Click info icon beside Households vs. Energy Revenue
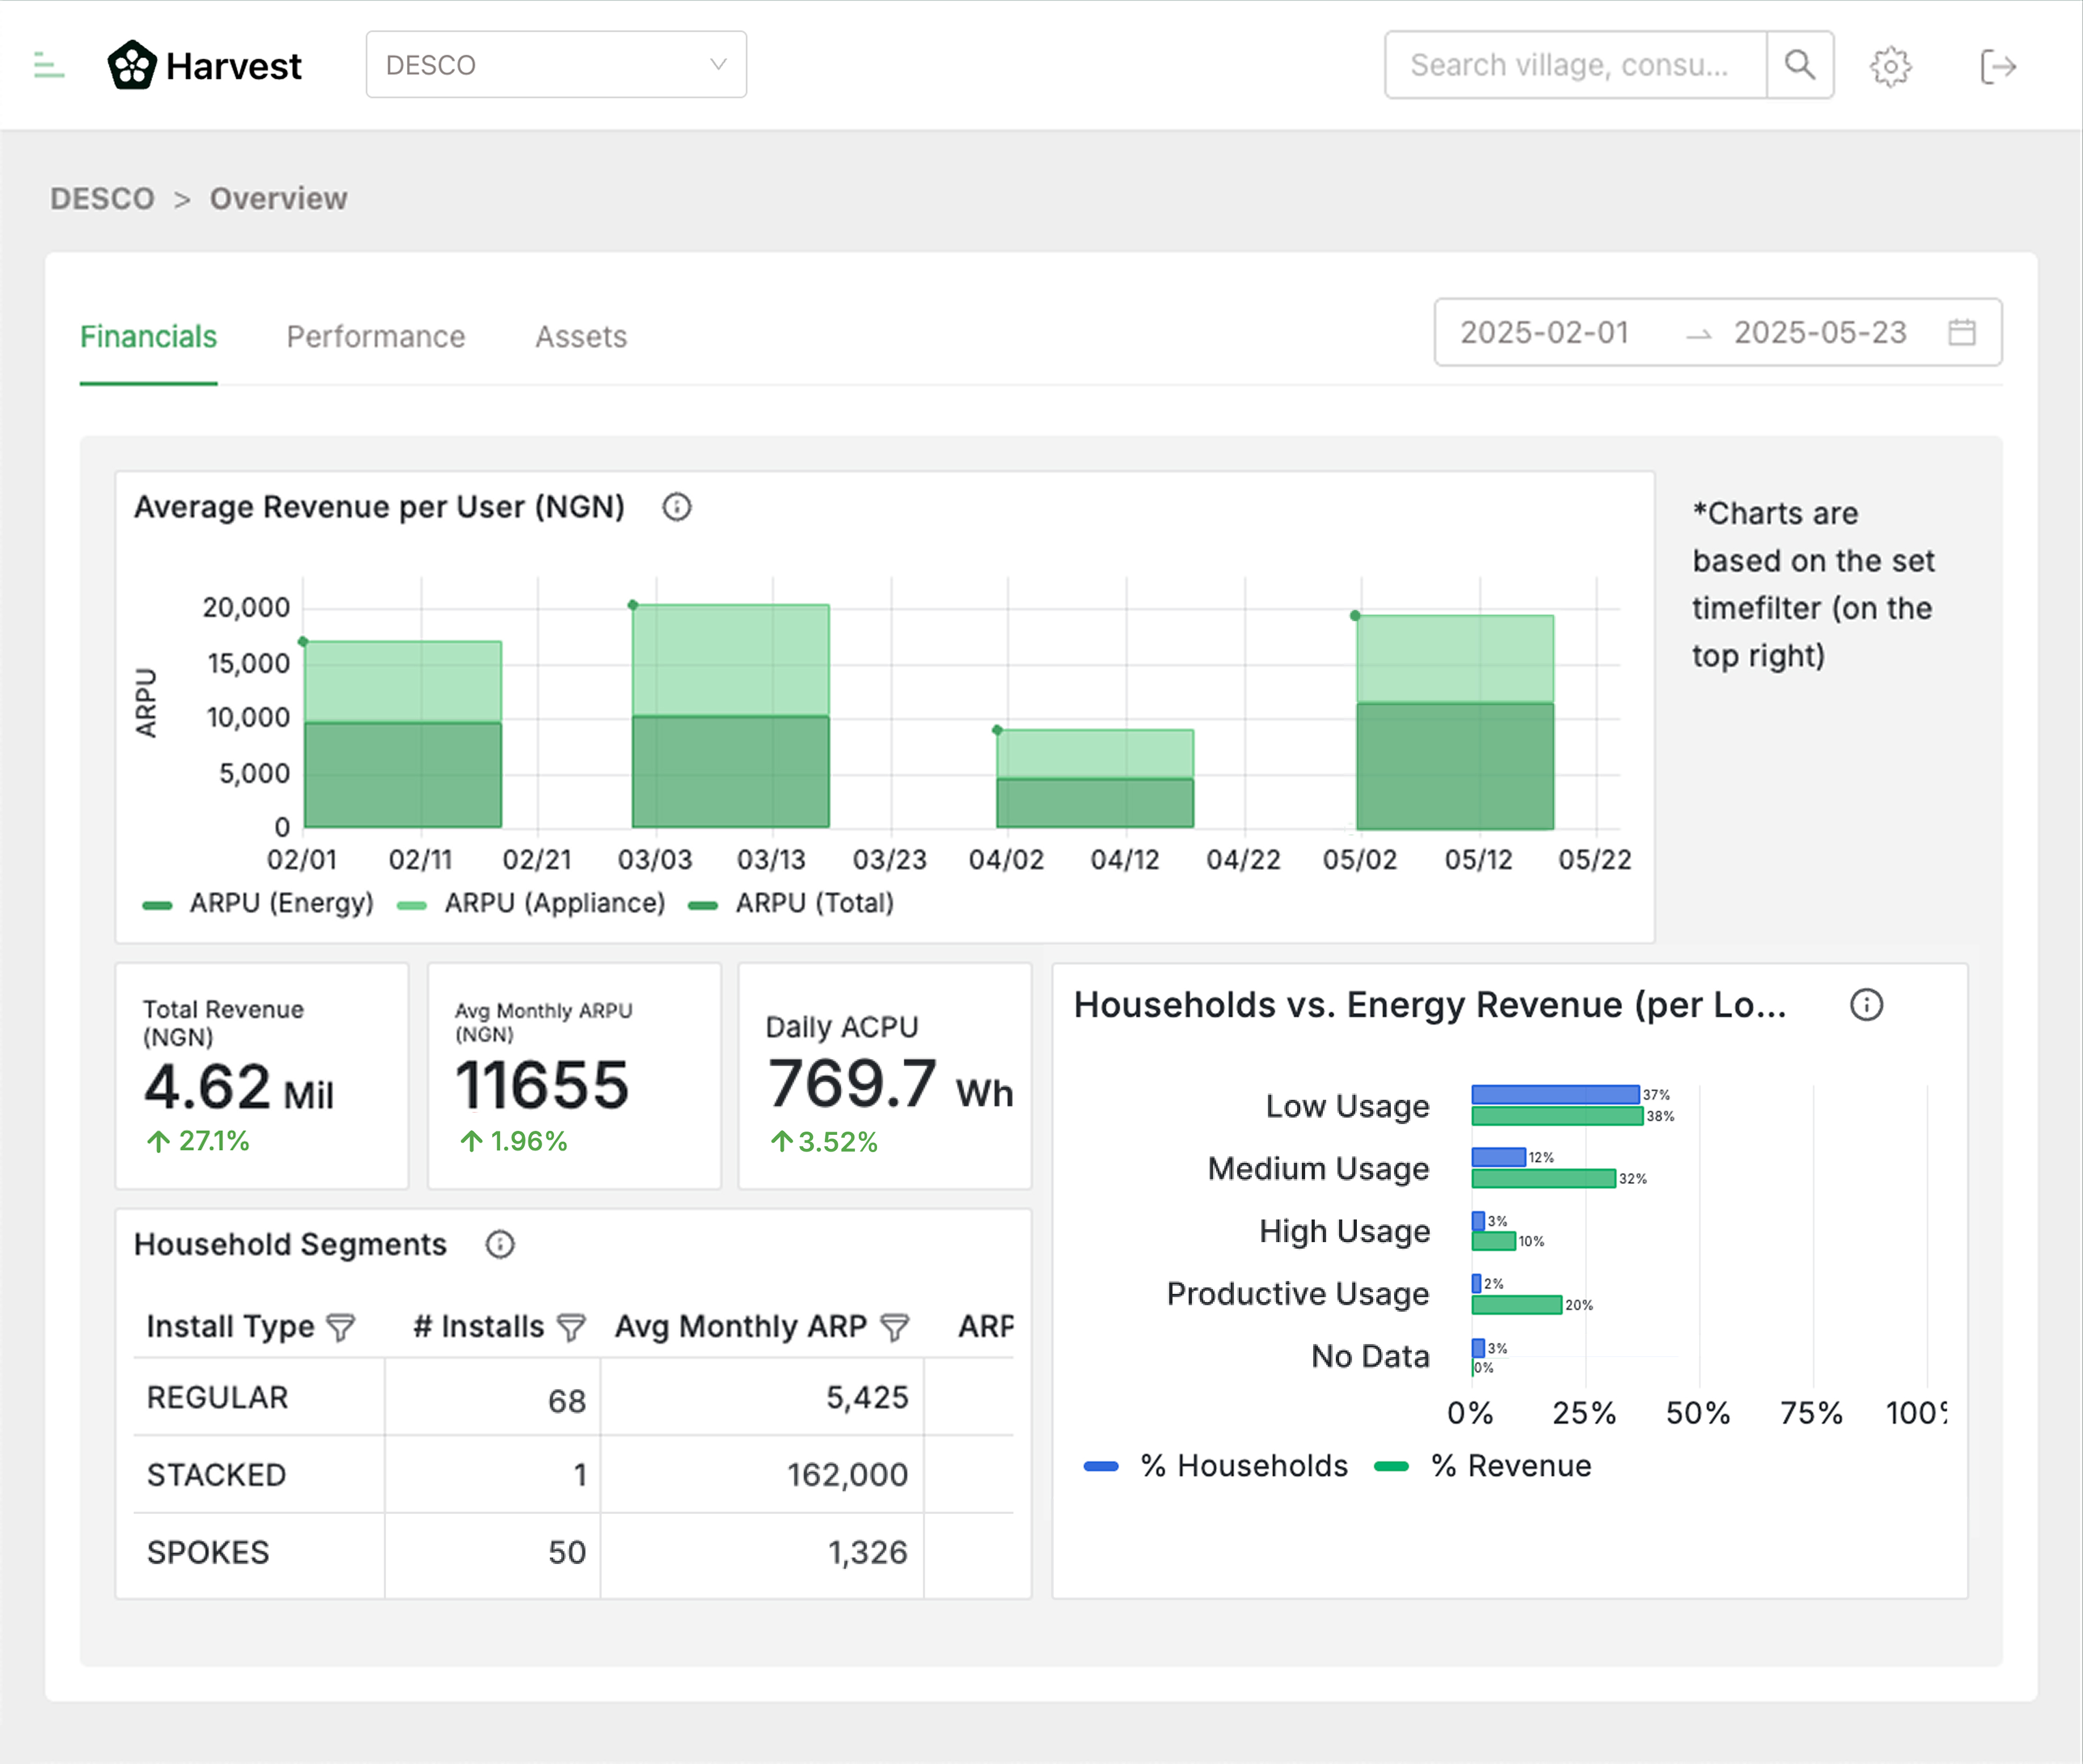 click(1866, 1005)
